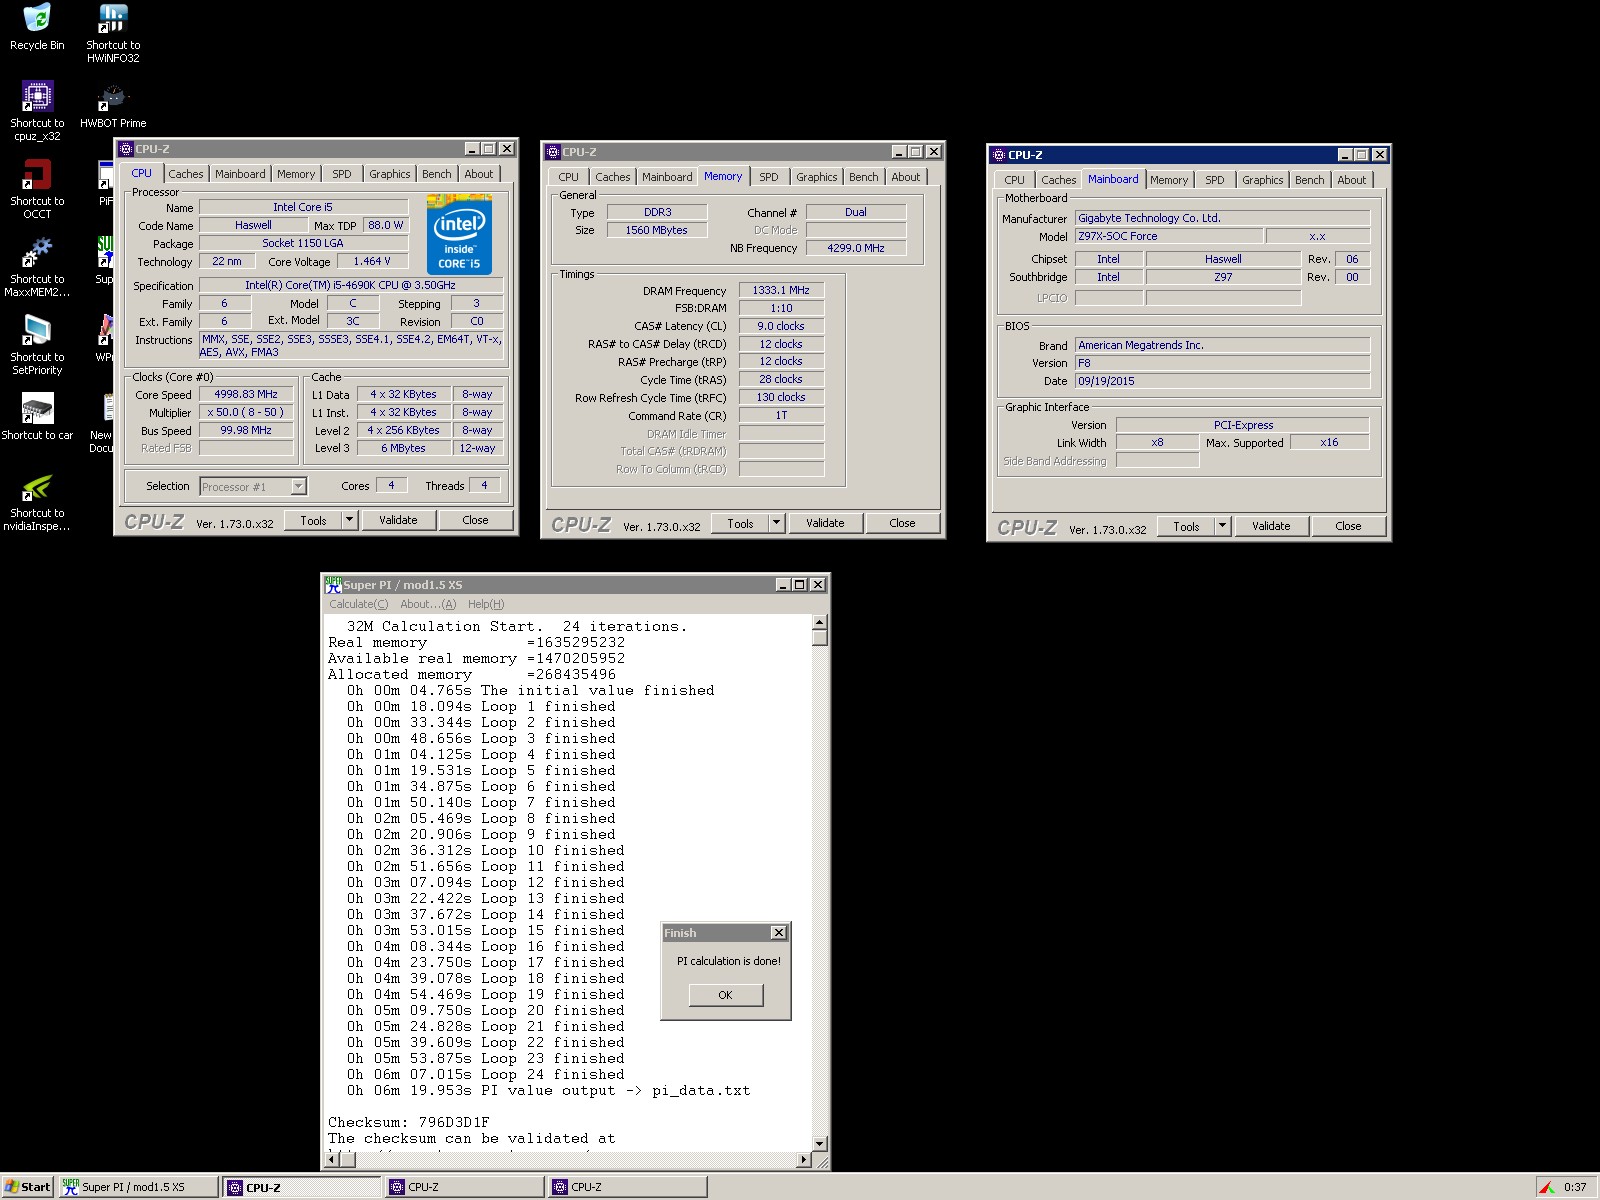
Task: Open the HWiNFO32 shortcut icon
Action: pyautogui.click(x=113, y=33)
